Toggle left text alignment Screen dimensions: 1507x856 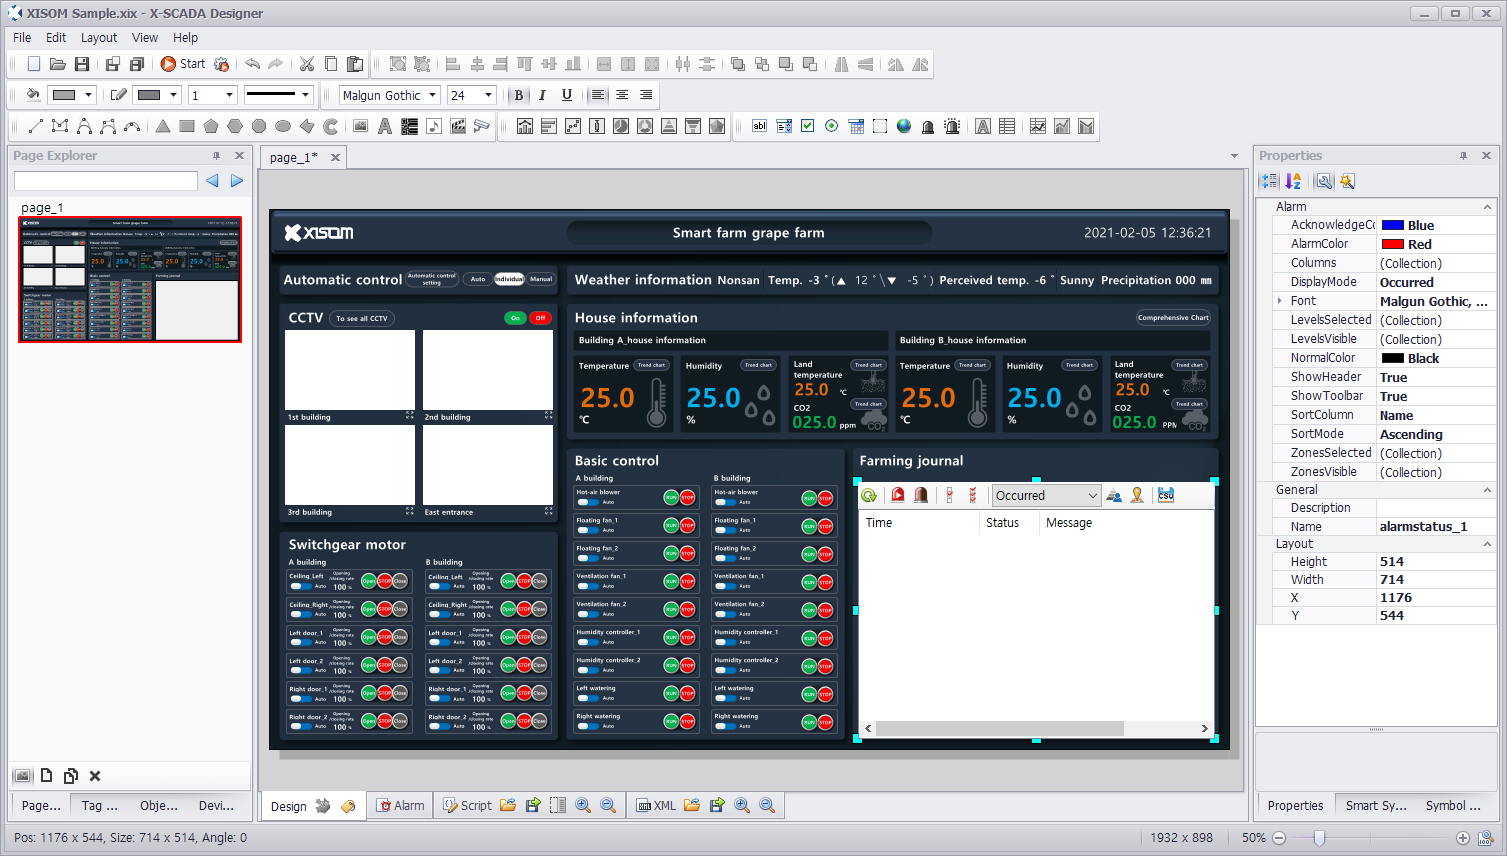click(598, 95)
